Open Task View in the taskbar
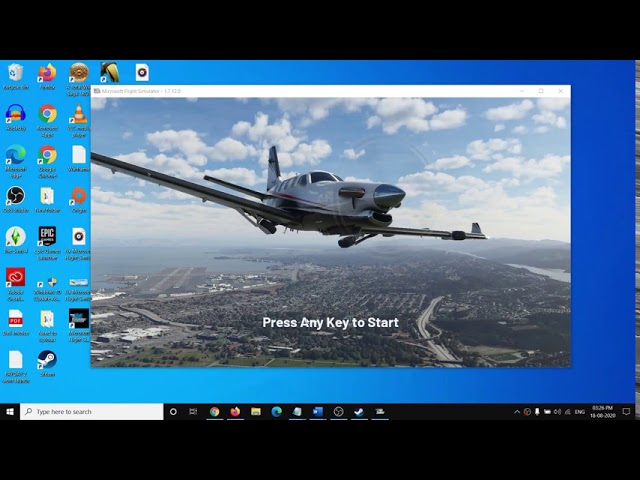Screen dimensions: 640x480 click(193, 412)
